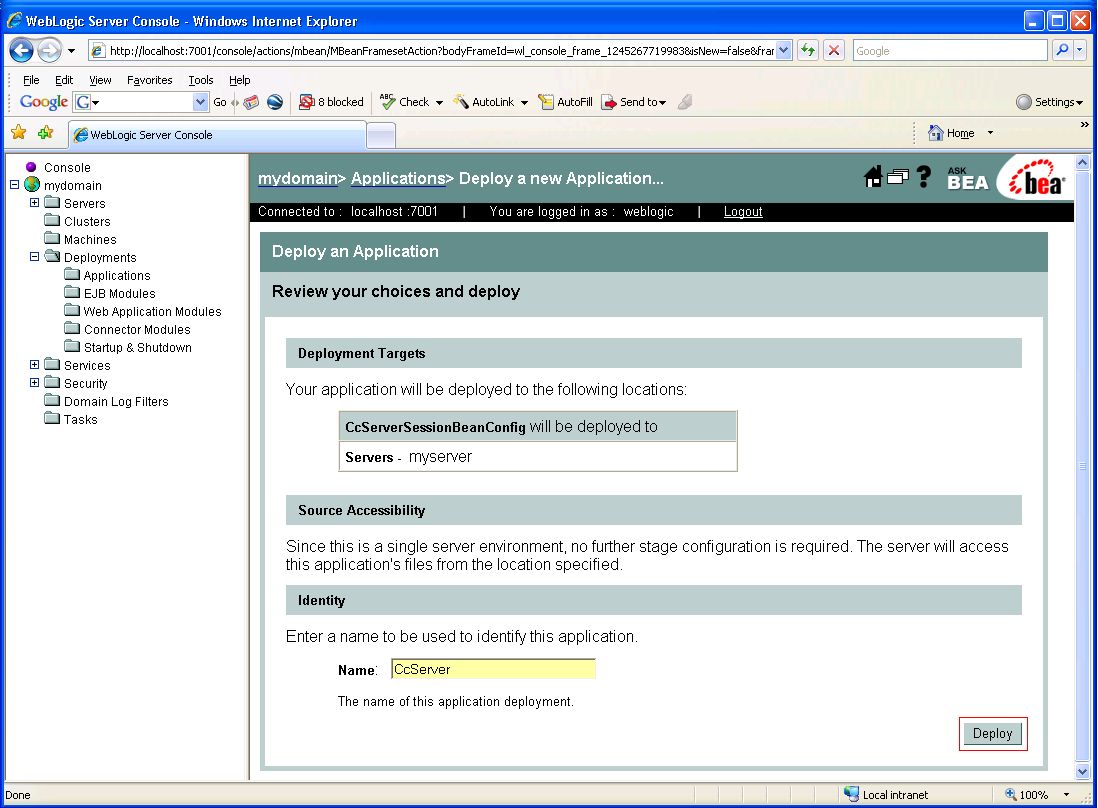Open the recent pages dropdown arrow
The width and height of the screenshot is (1098, 808).
pos(71,51)
